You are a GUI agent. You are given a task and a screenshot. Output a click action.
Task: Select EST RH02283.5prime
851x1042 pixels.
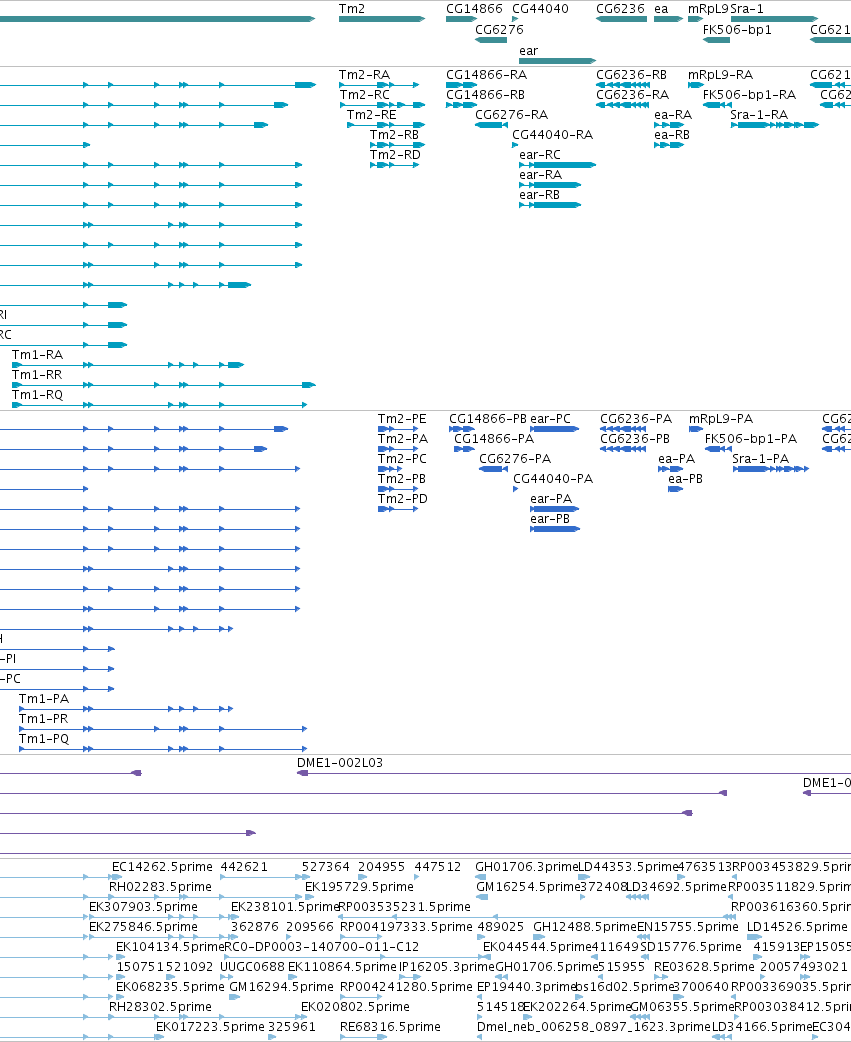click(161, 887)
